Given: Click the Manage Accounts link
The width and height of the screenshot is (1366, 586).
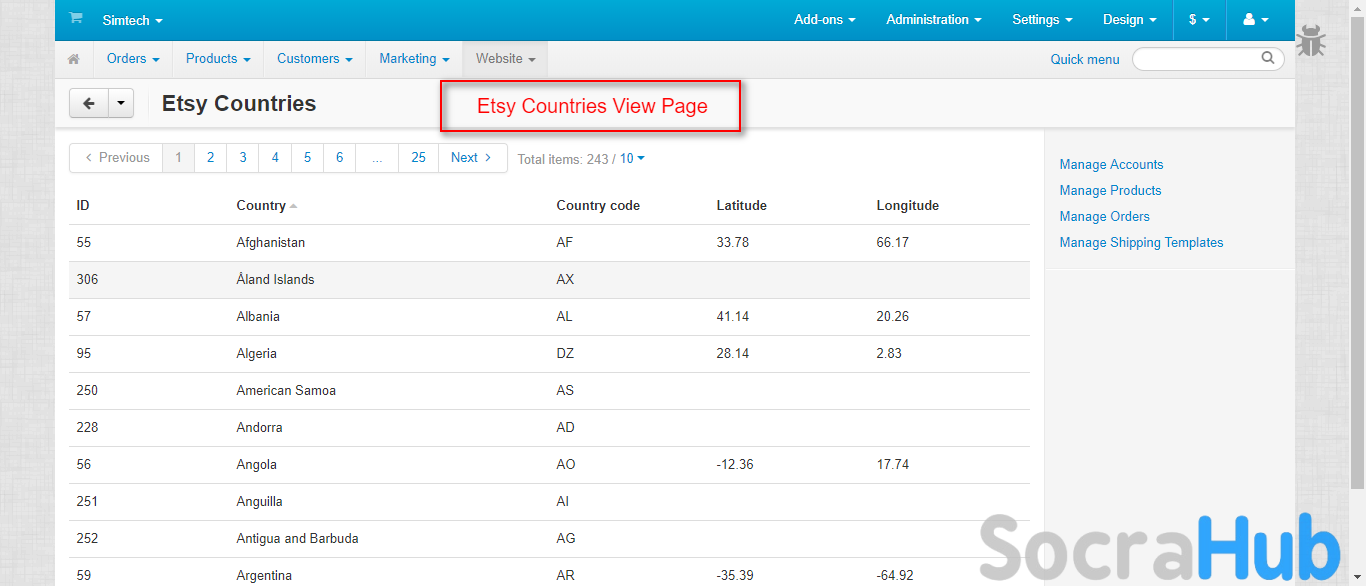Looking at the screenshot, I should pyautogui.click(x=1111, y=164).
